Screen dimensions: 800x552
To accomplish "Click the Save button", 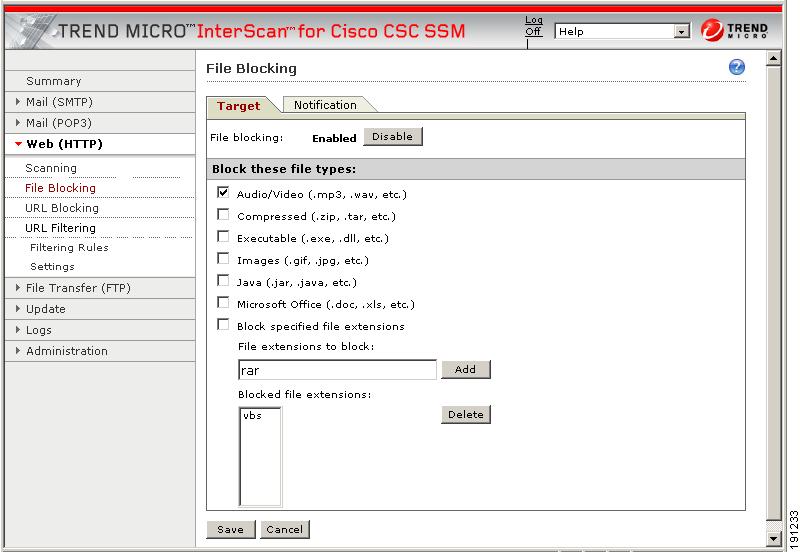I will (x=230, y=530).
